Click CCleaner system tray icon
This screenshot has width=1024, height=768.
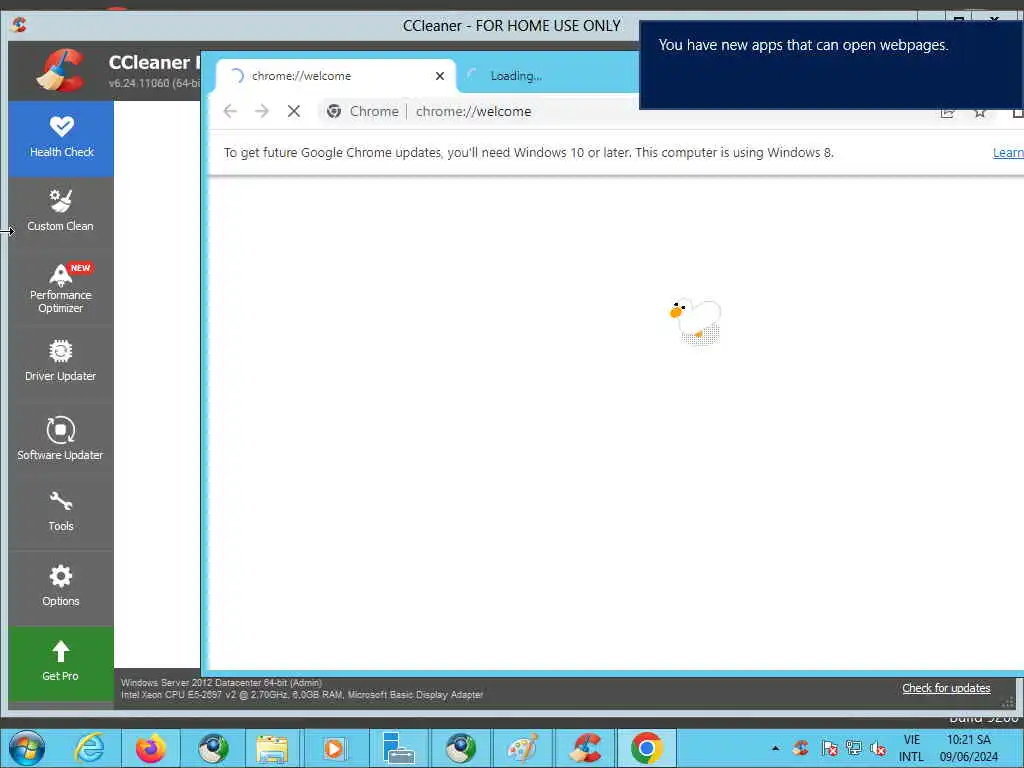pyautogui.click(x=801, y=748)
